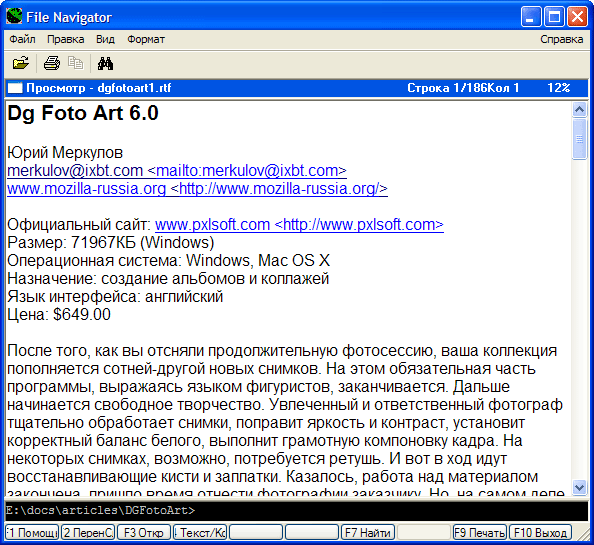Click the F7 Найти function button

368,532
